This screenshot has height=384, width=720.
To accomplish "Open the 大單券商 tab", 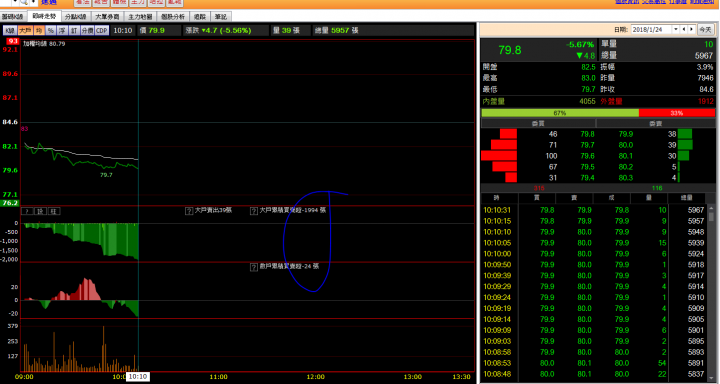I will (107, 17).
